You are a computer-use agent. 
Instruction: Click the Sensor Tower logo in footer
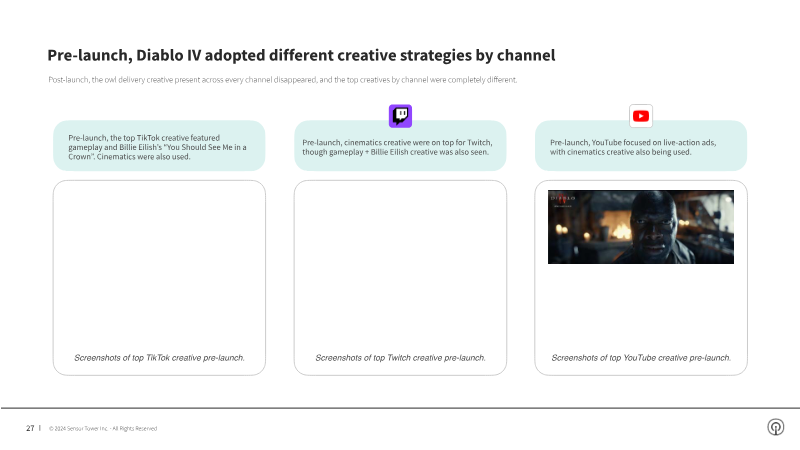click(x=775, y=428)
